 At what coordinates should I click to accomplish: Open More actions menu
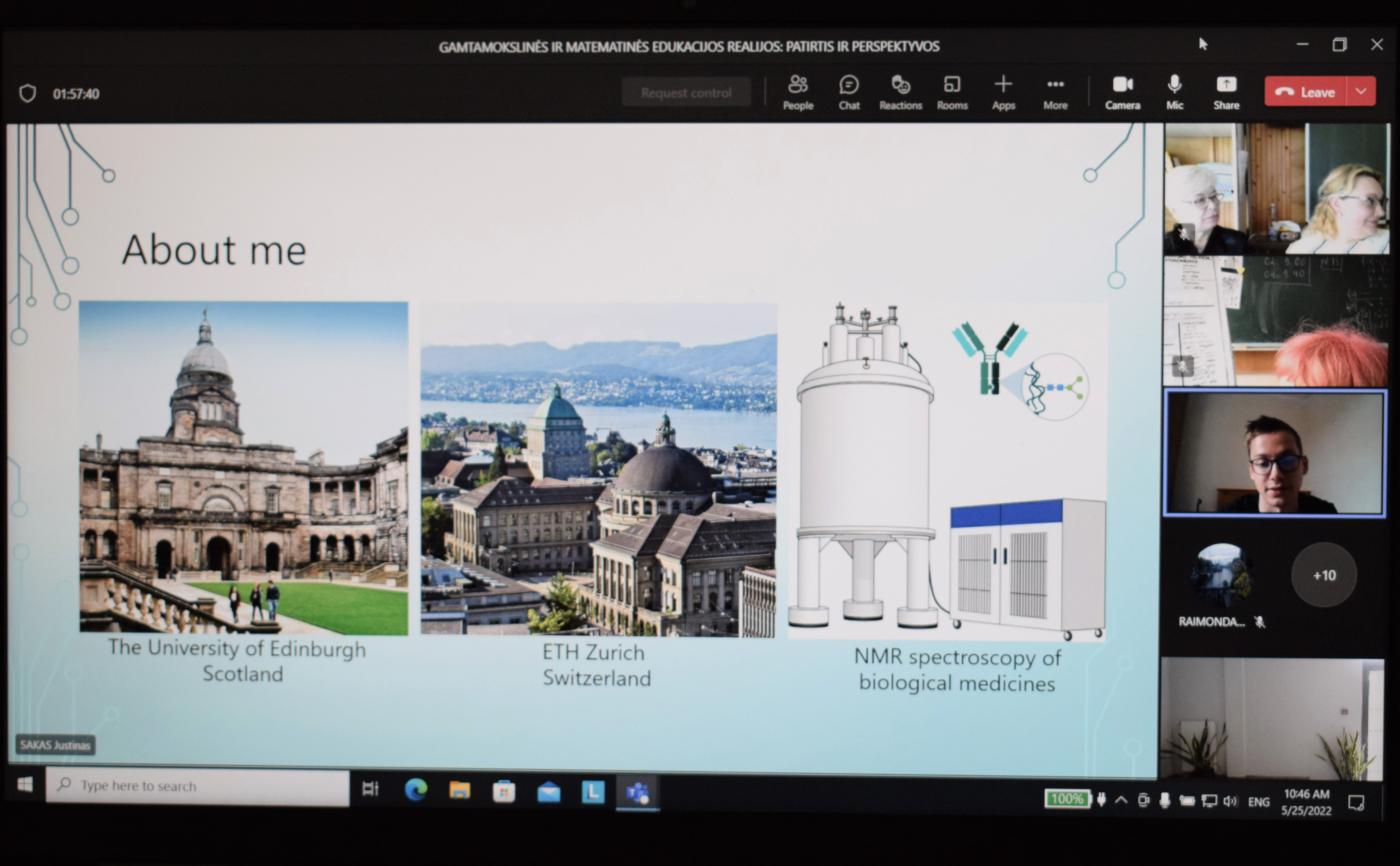pos(1055,92)
